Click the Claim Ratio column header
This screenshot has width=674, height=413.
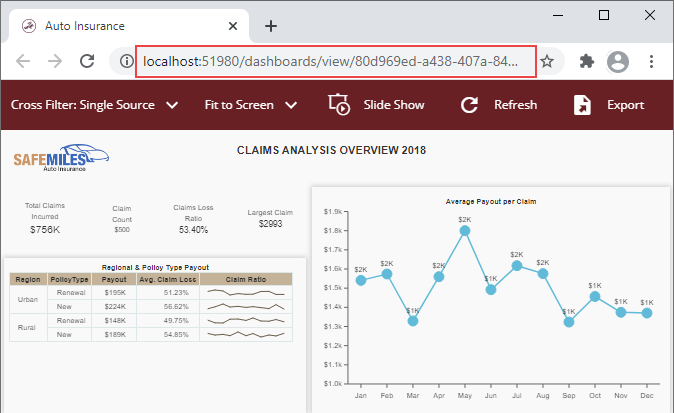coord(245,279)
